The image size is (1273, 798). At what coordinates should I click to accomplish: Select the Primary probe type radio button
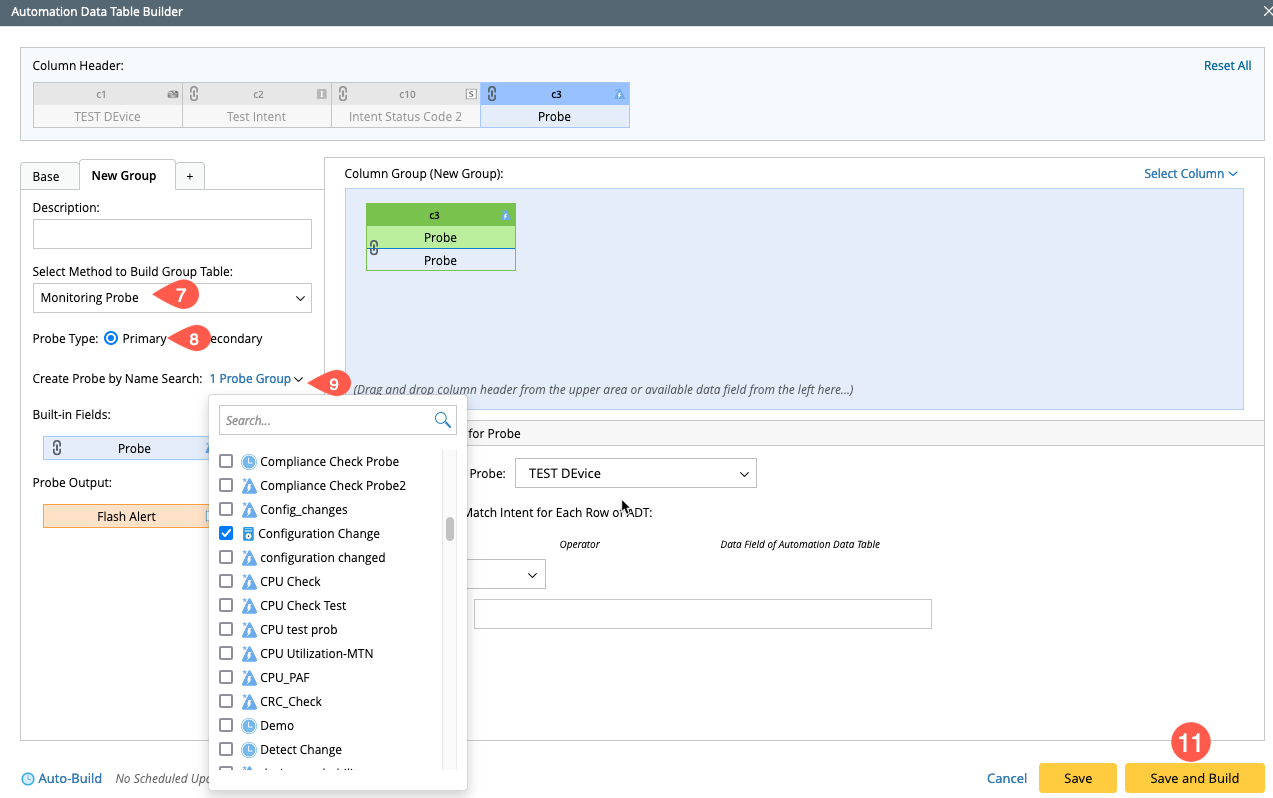pos(111,338)
